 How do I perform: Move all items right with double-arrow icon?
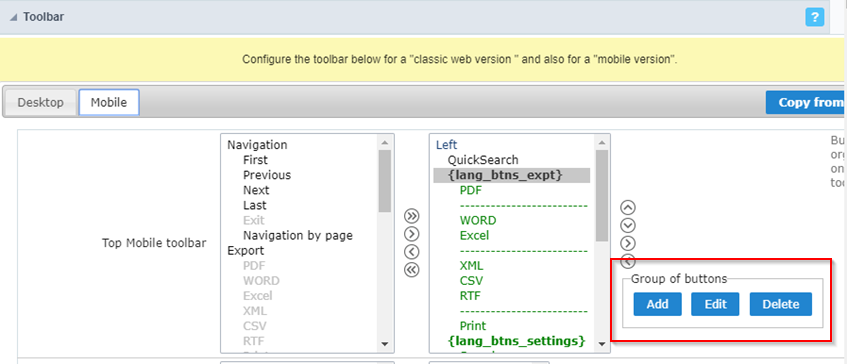412,217
